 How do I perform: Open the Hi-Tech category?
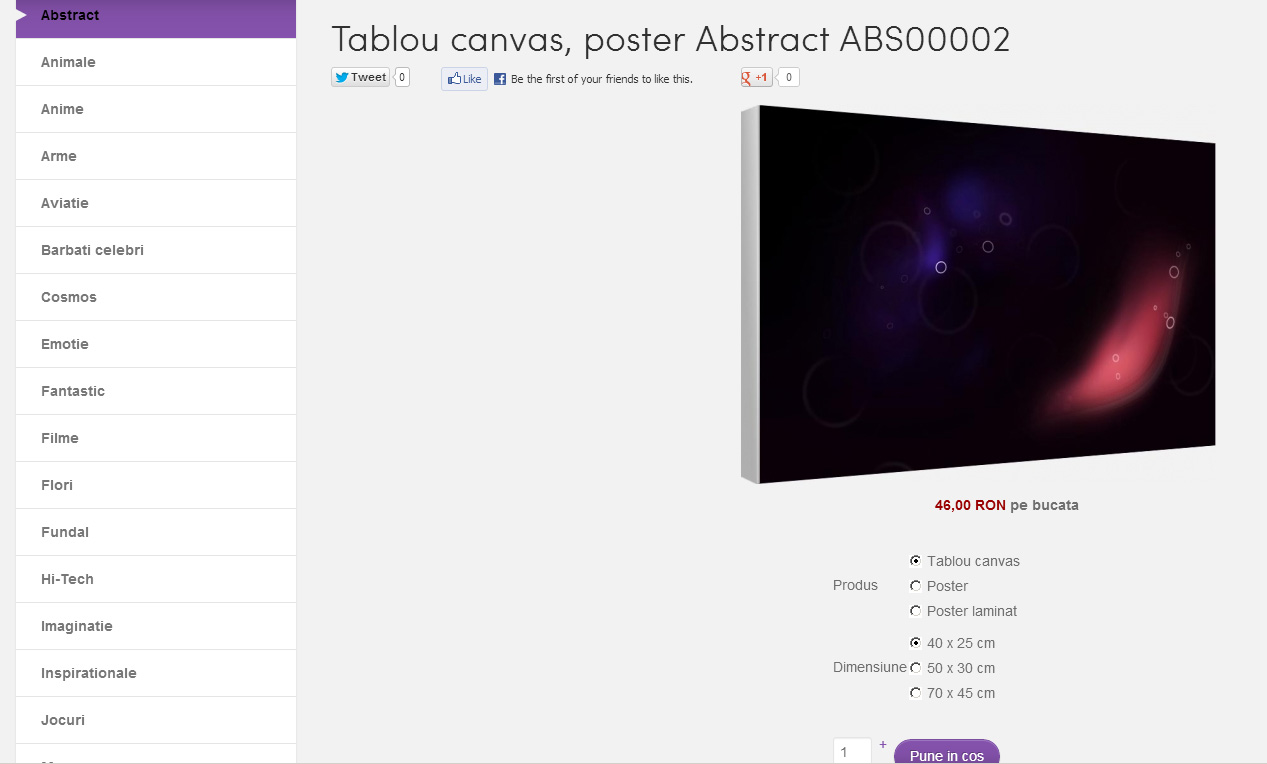click(x=156, y=579)
